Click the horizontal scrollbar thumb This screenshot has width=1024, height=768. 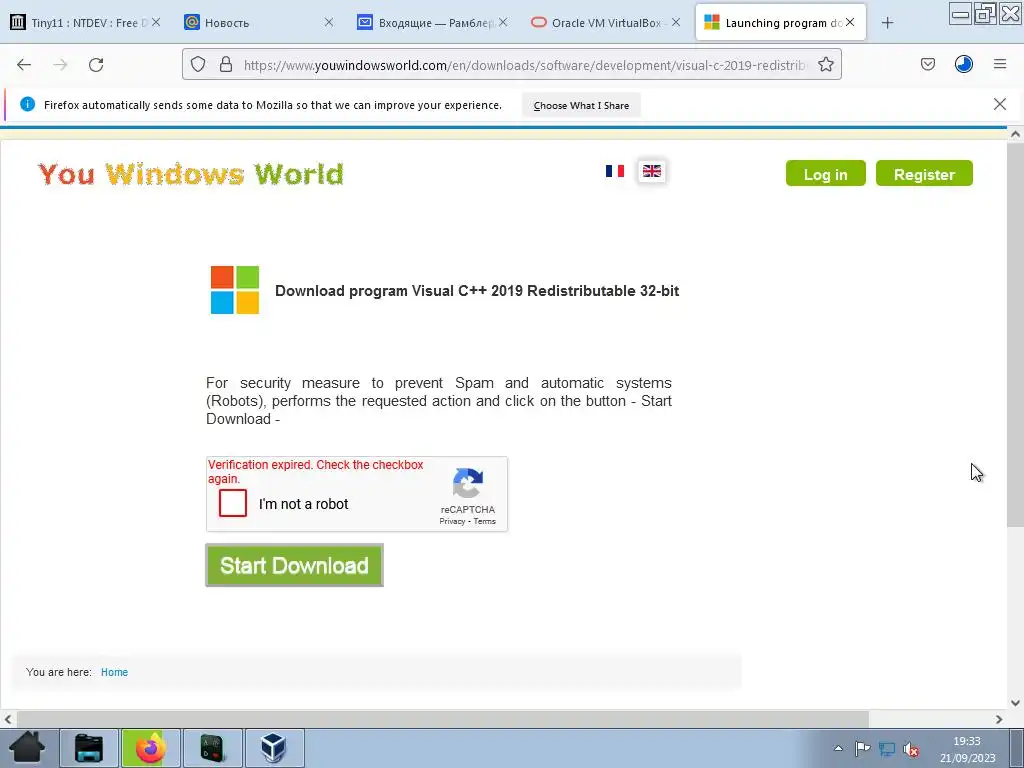(442, 719)
